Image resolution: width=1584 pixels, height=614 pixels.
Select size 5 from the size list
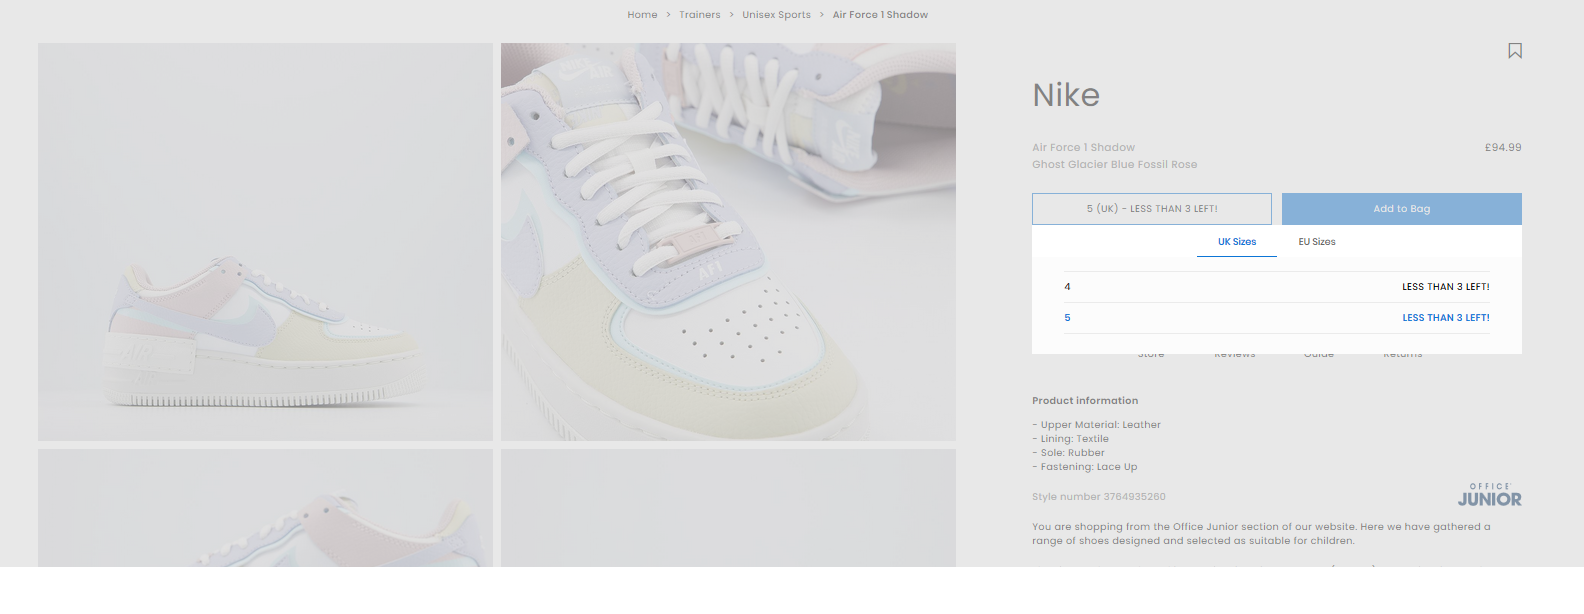[x=1277, y=318]
